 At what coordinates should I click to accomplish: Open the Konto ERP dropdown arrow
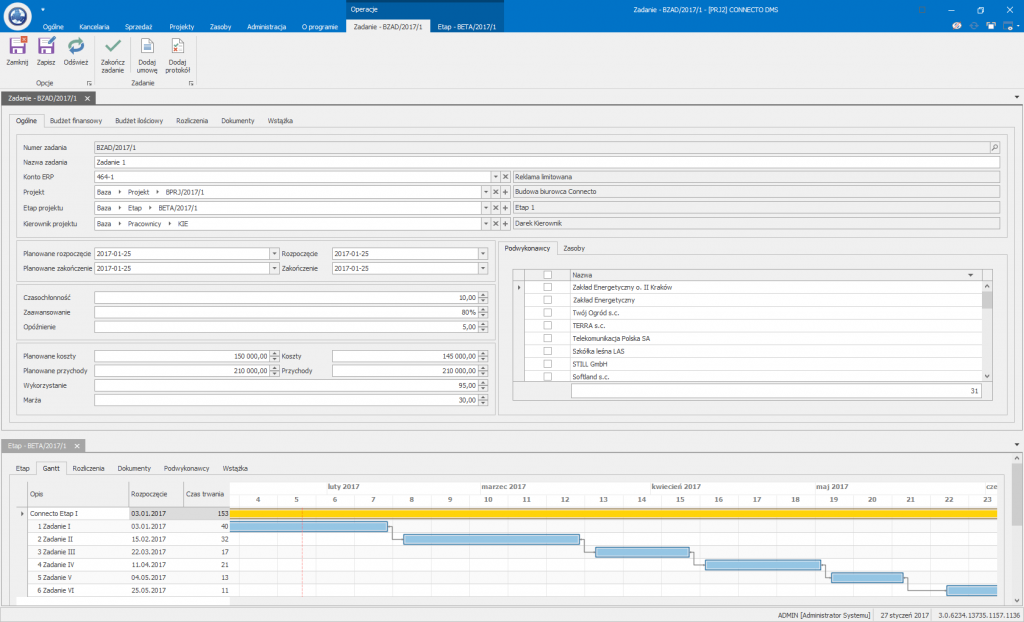pyautogui.click(x=496, y=177)
